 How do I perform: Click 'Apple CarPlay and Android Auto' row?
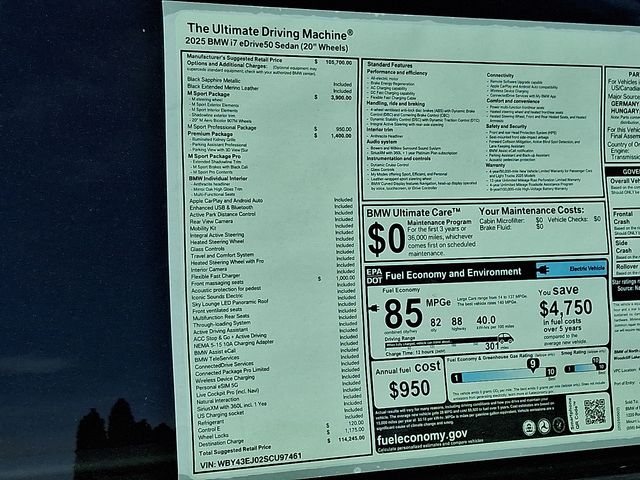[226, 200]
